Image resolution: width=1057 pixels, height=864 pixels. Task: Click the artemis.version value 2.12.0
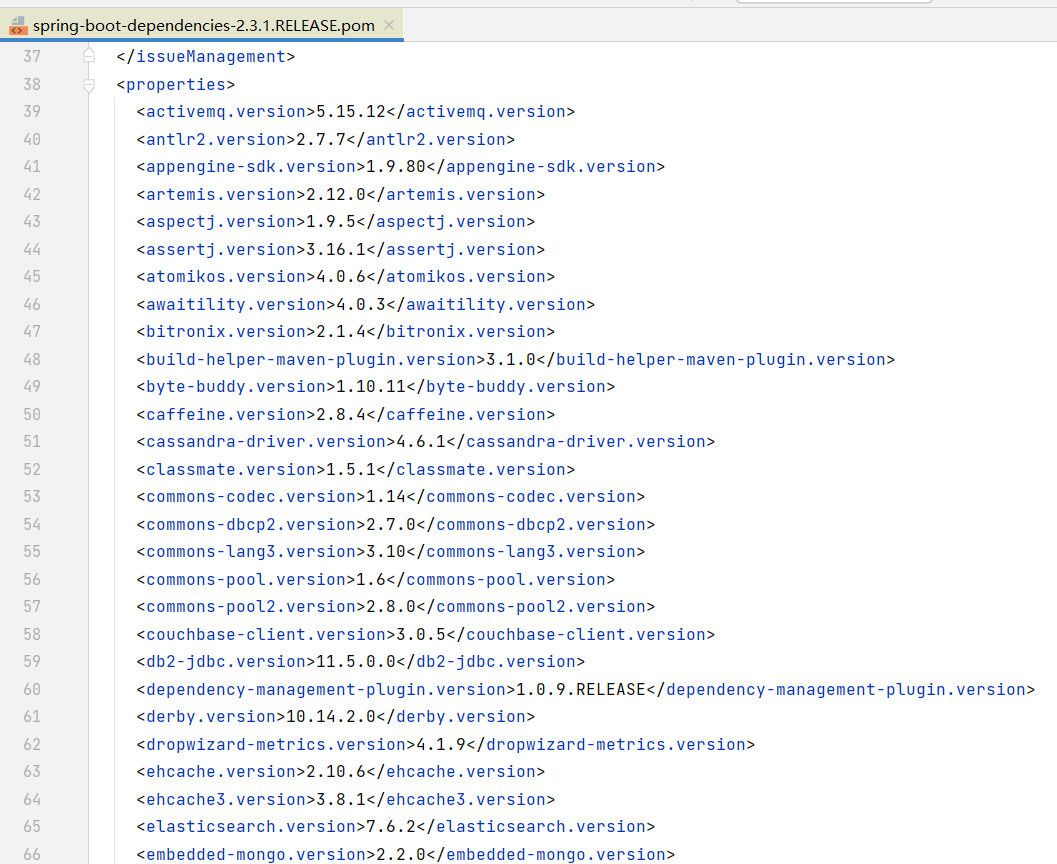point(336,195)
